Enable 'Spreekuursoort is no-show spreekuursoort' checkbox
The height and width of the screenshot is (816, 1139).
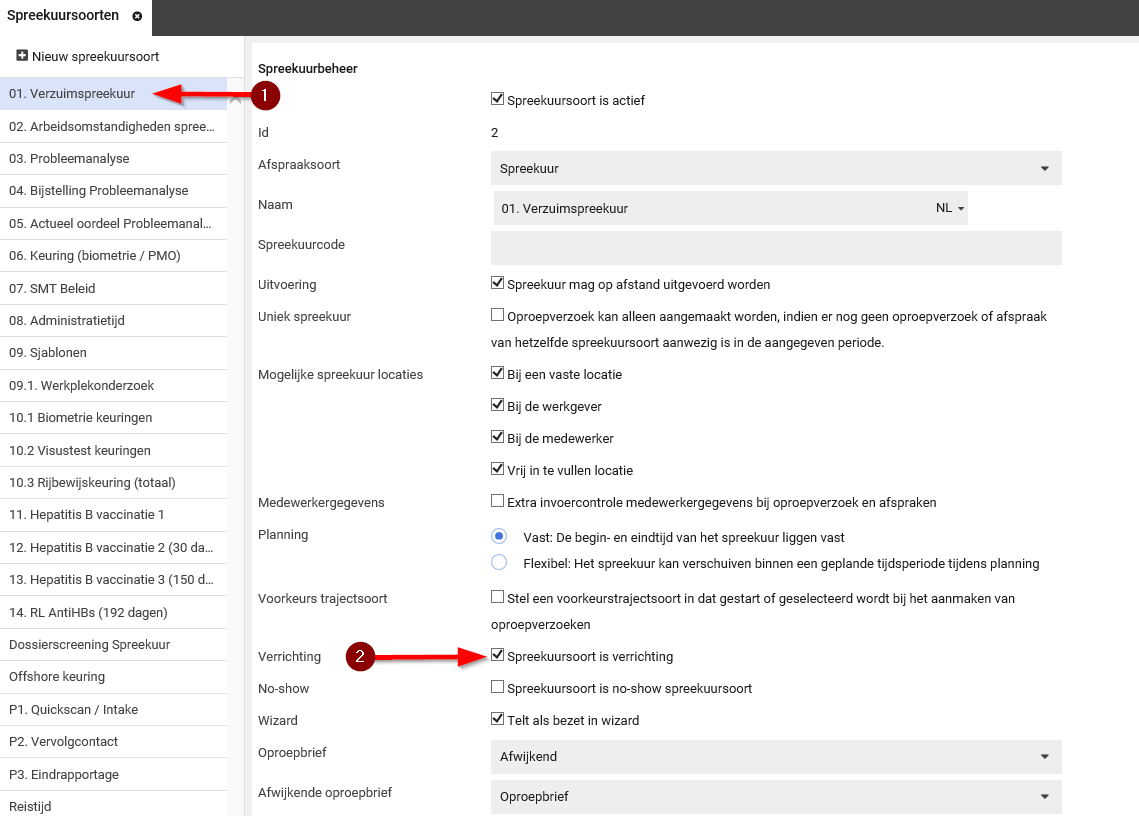pyautogui.click(x=498, y=688)
